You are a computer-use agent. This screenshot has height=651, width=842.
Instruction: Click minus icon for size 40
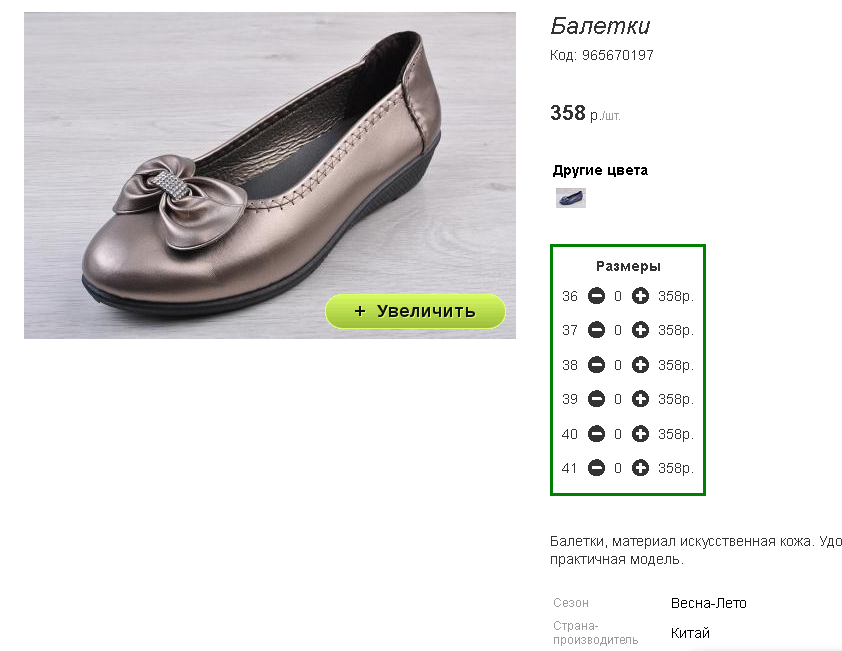[596, 433]
